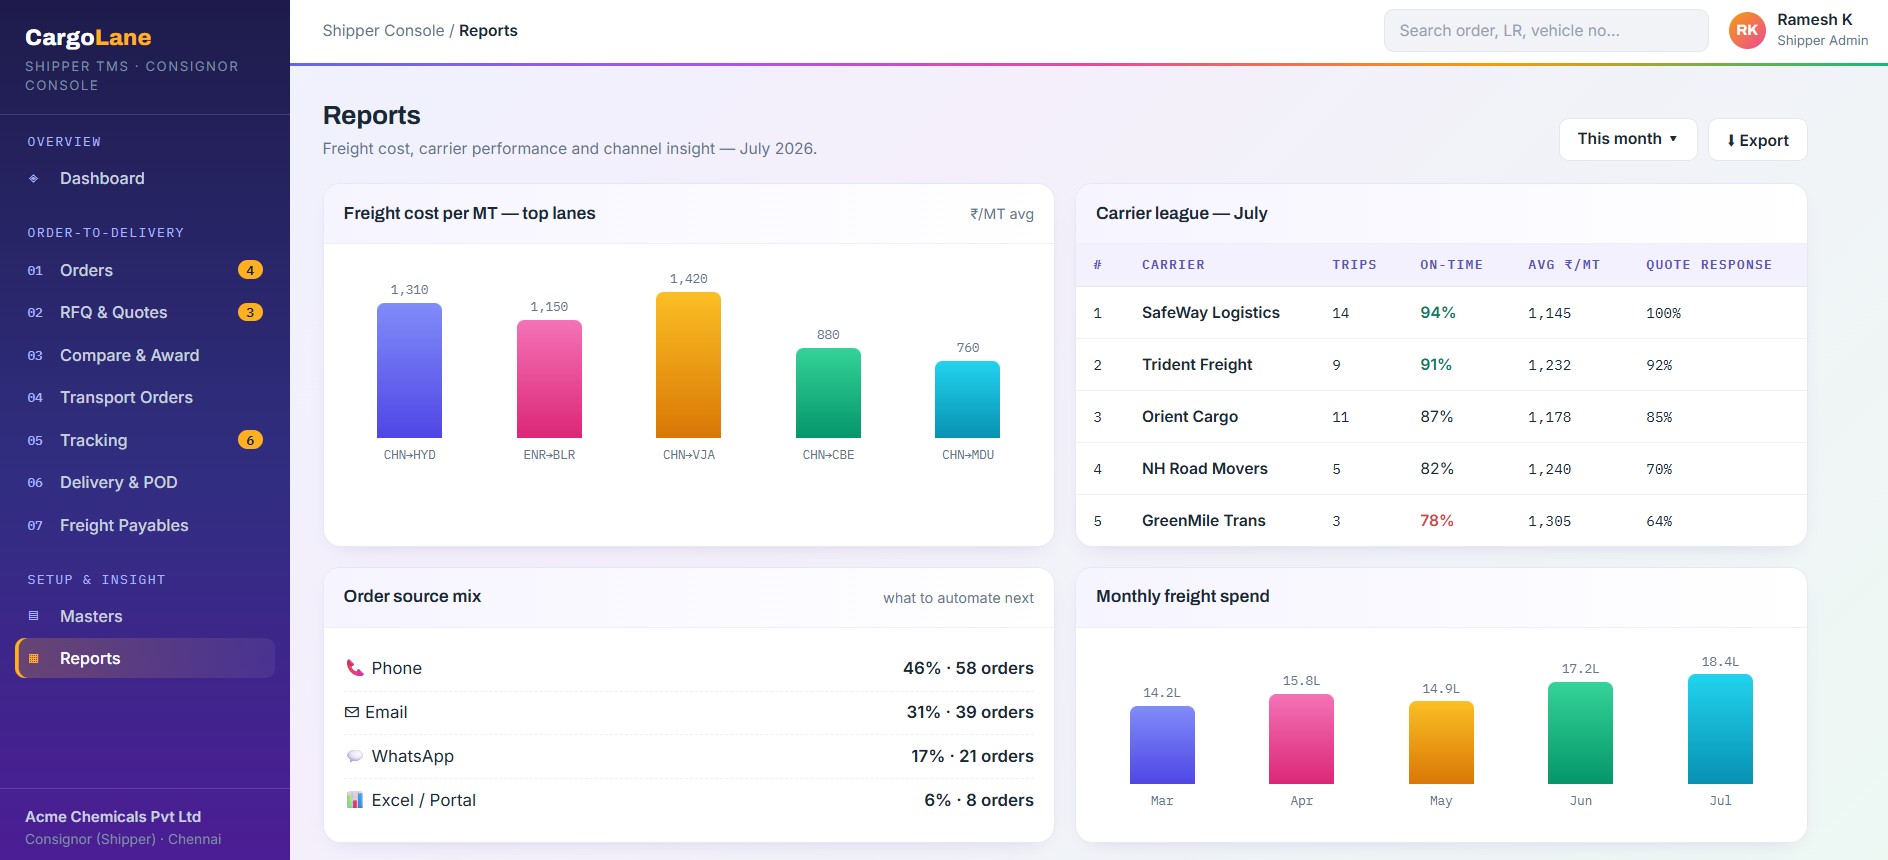Click the Excel / Portal chart icon
This screenshot has width=1888, height=860.
354,800
